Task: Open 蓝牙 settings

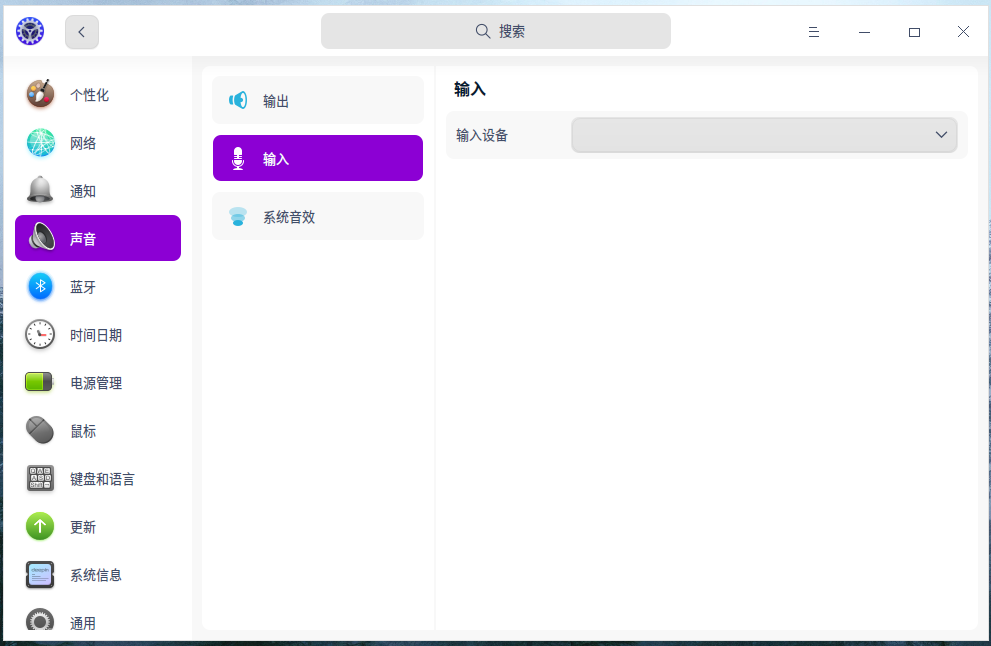Action: 98,286
